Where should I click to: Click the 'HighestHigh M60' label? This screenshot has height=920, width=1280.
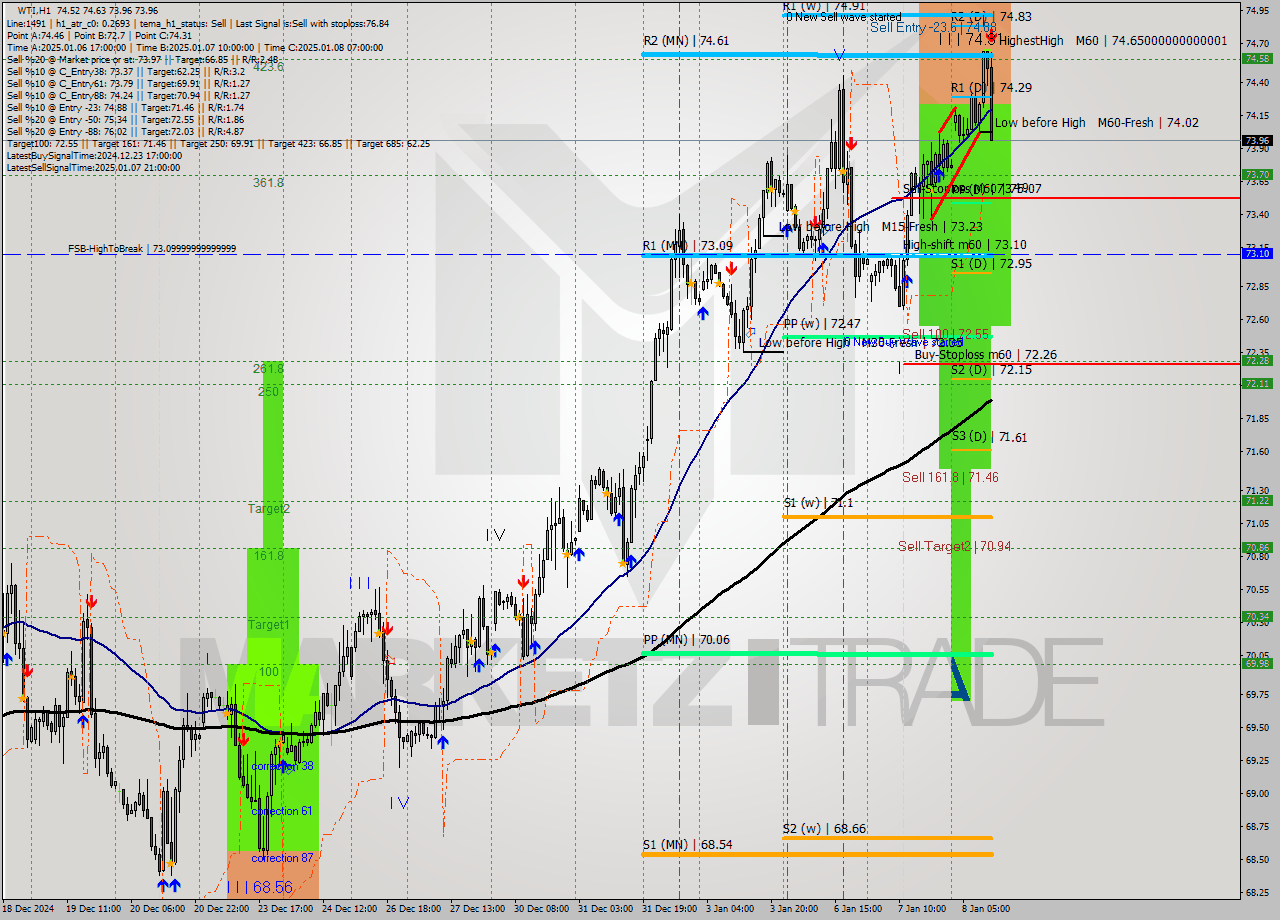(x=1112, y=40)
